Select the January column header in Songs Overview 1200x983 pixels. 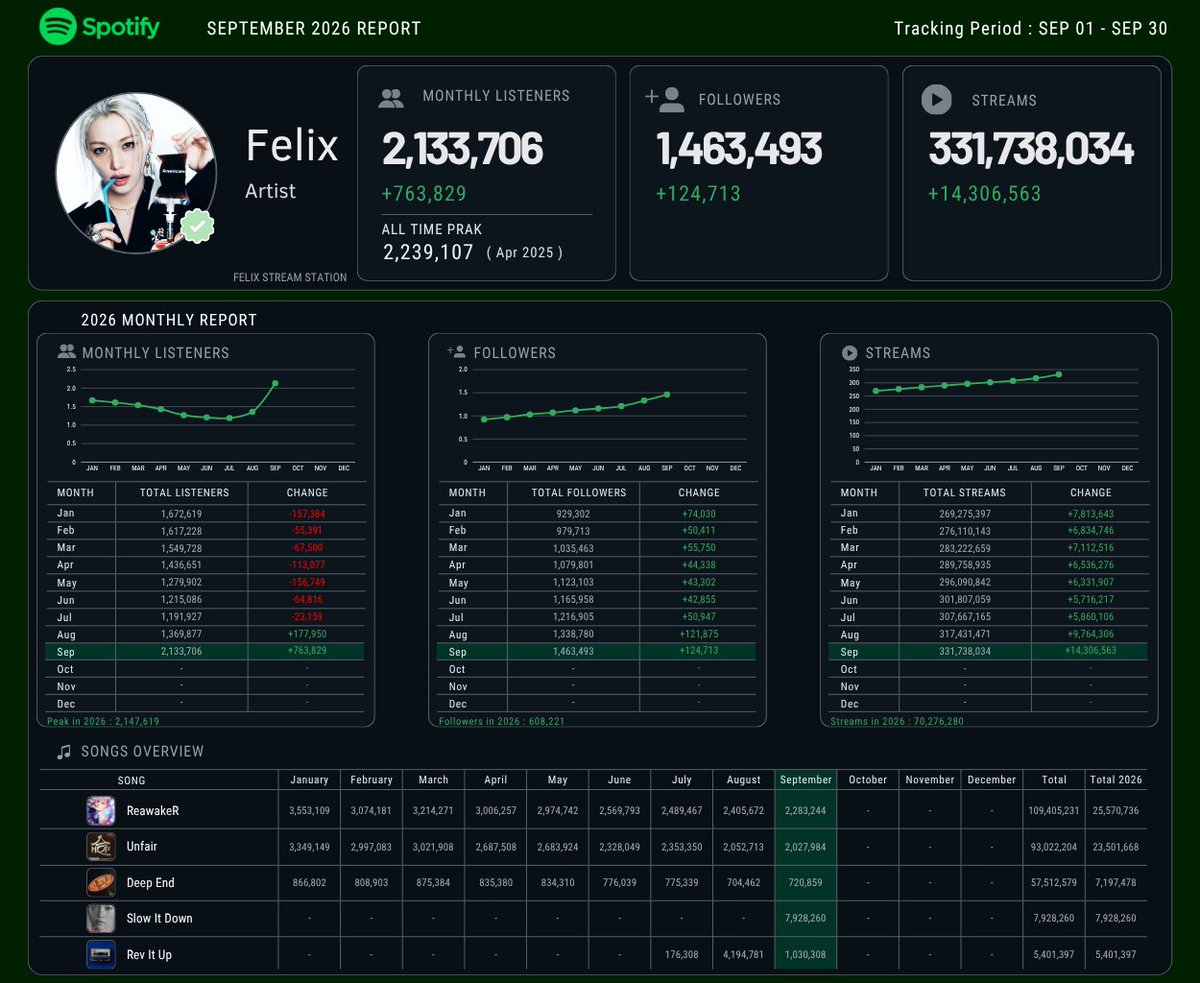(309, 779)
